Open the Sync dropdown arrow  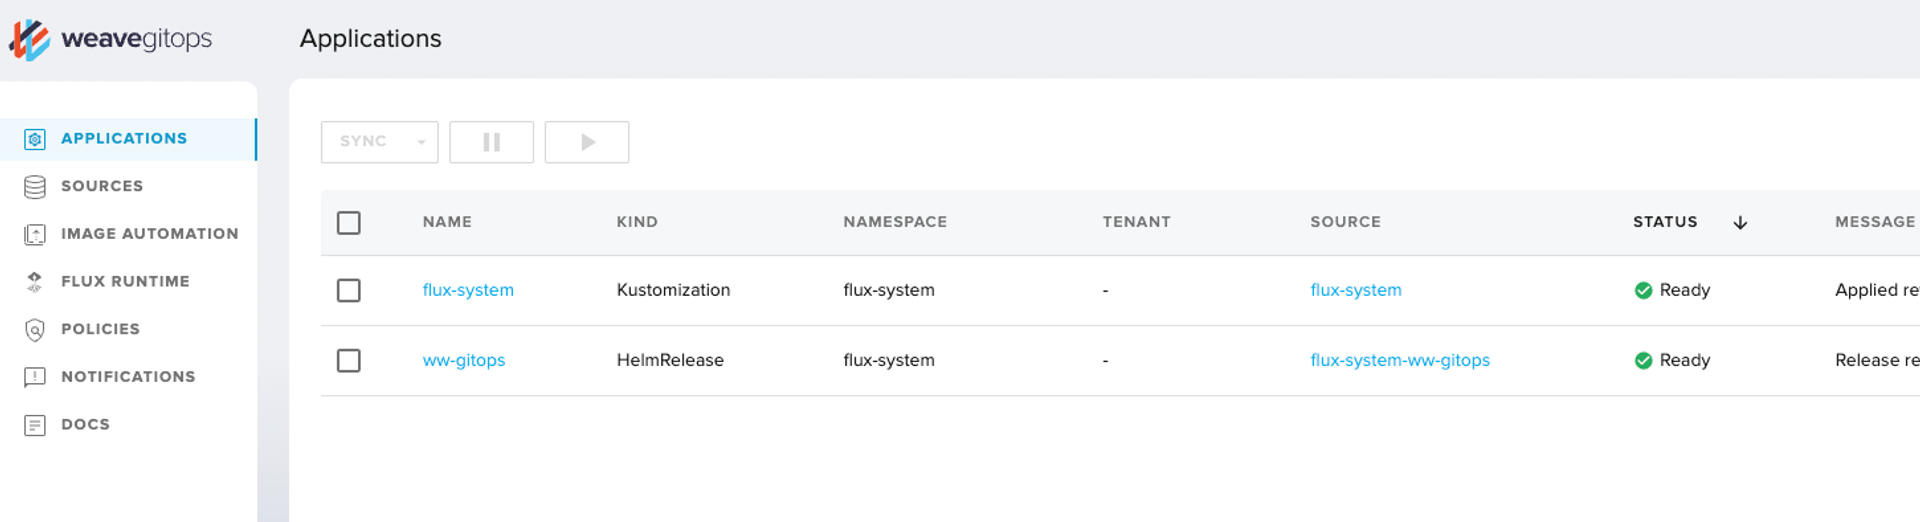422,143
